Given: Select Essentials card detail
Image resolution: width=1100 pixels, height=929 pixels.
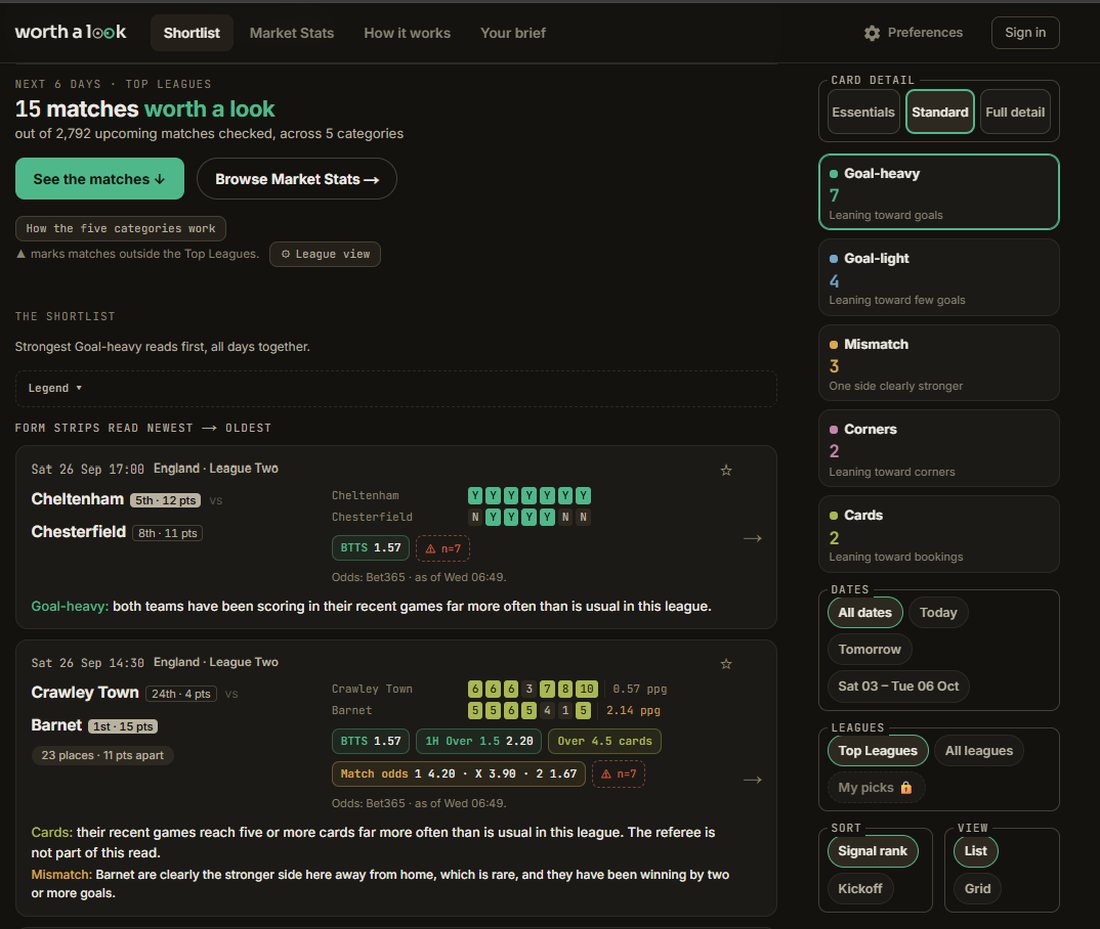Looking at the screenshot, I should pos(863,112).
